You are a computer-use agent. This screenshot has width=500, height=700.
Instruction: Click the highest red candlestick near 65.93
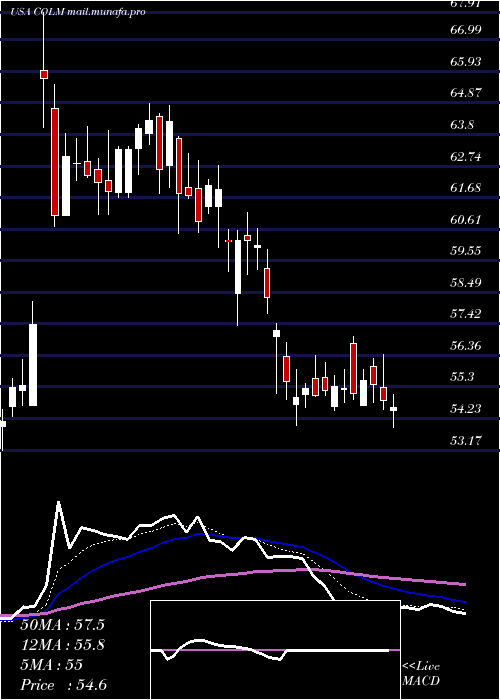(44, 75)
